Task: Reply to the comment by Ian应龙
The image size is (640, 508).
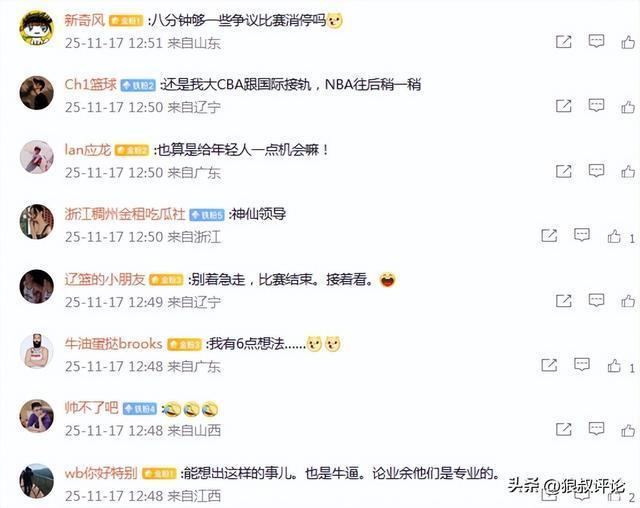Action: (x=596, y=171)
